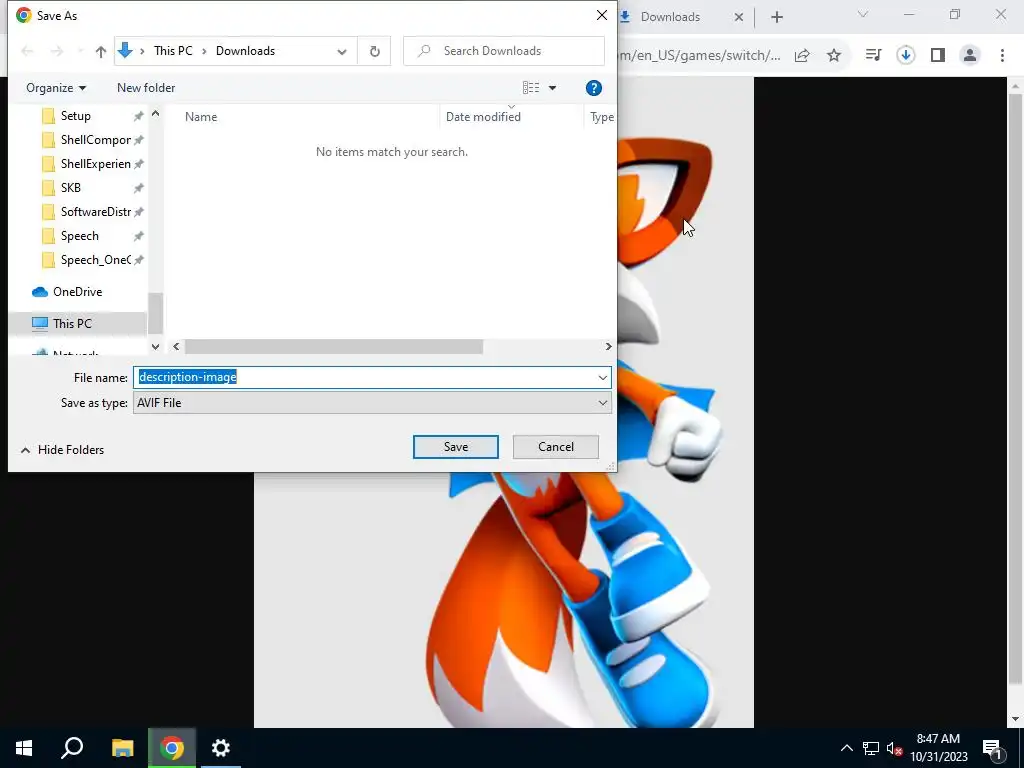1024x768 pixels.
Task: Select OneDrive in the navigation pane
Action: point(77,292)
